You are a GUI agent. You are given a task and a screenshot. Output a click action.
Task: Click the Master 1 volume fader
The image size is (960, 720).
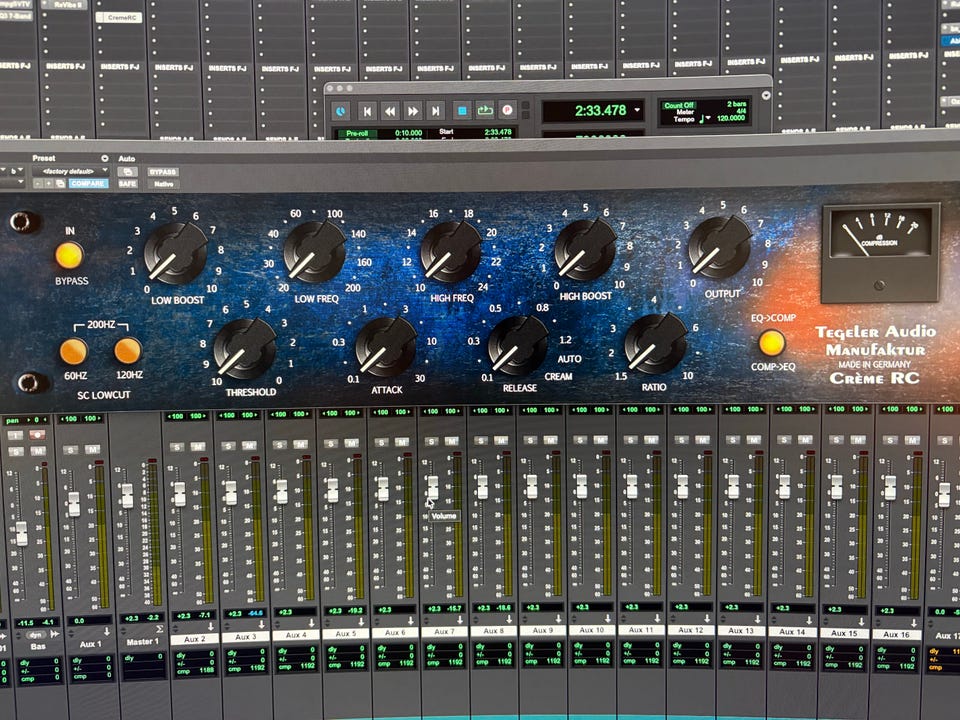coord(127,495)
